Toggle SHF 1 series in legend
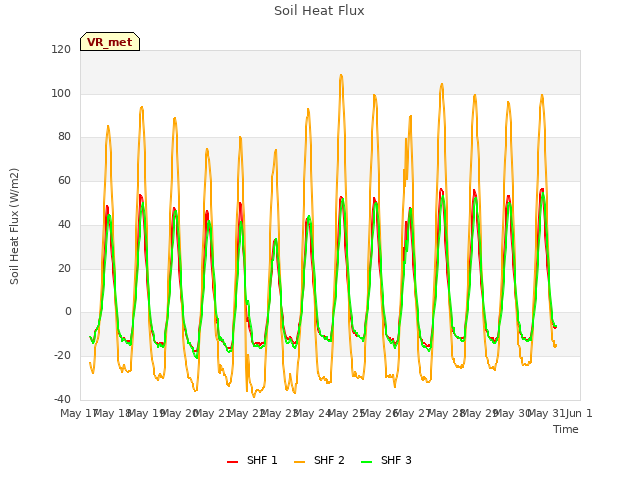The height and width of the screenshot is (480, 640). tap(252, 460)
